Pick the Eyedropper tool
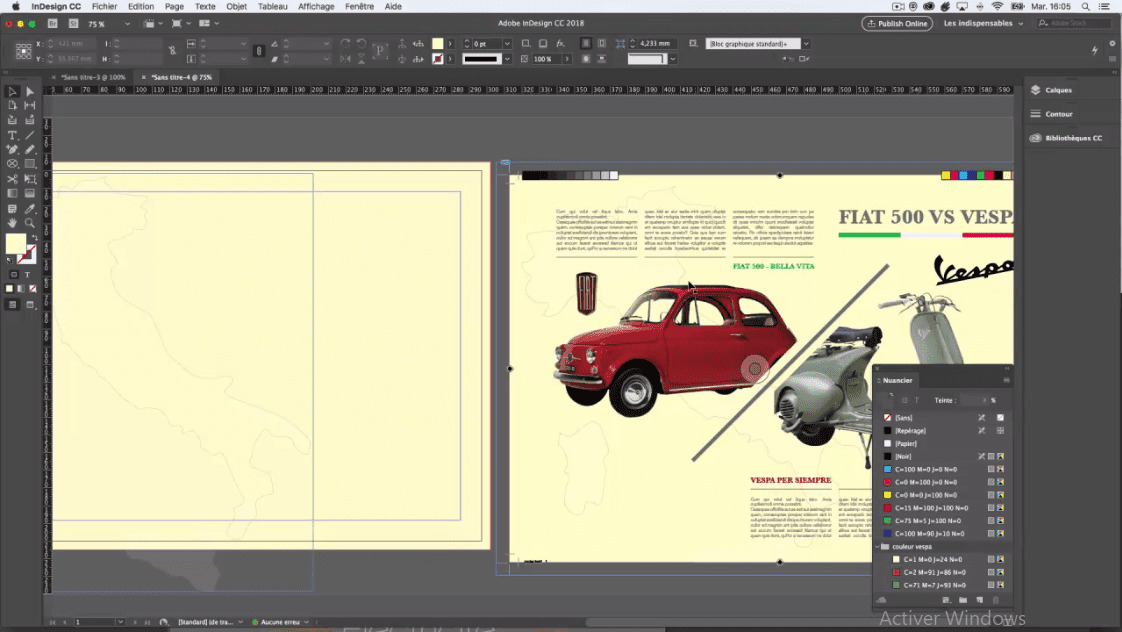Image resolution: width=1122 pixels, height=632 pixels. 29,208
